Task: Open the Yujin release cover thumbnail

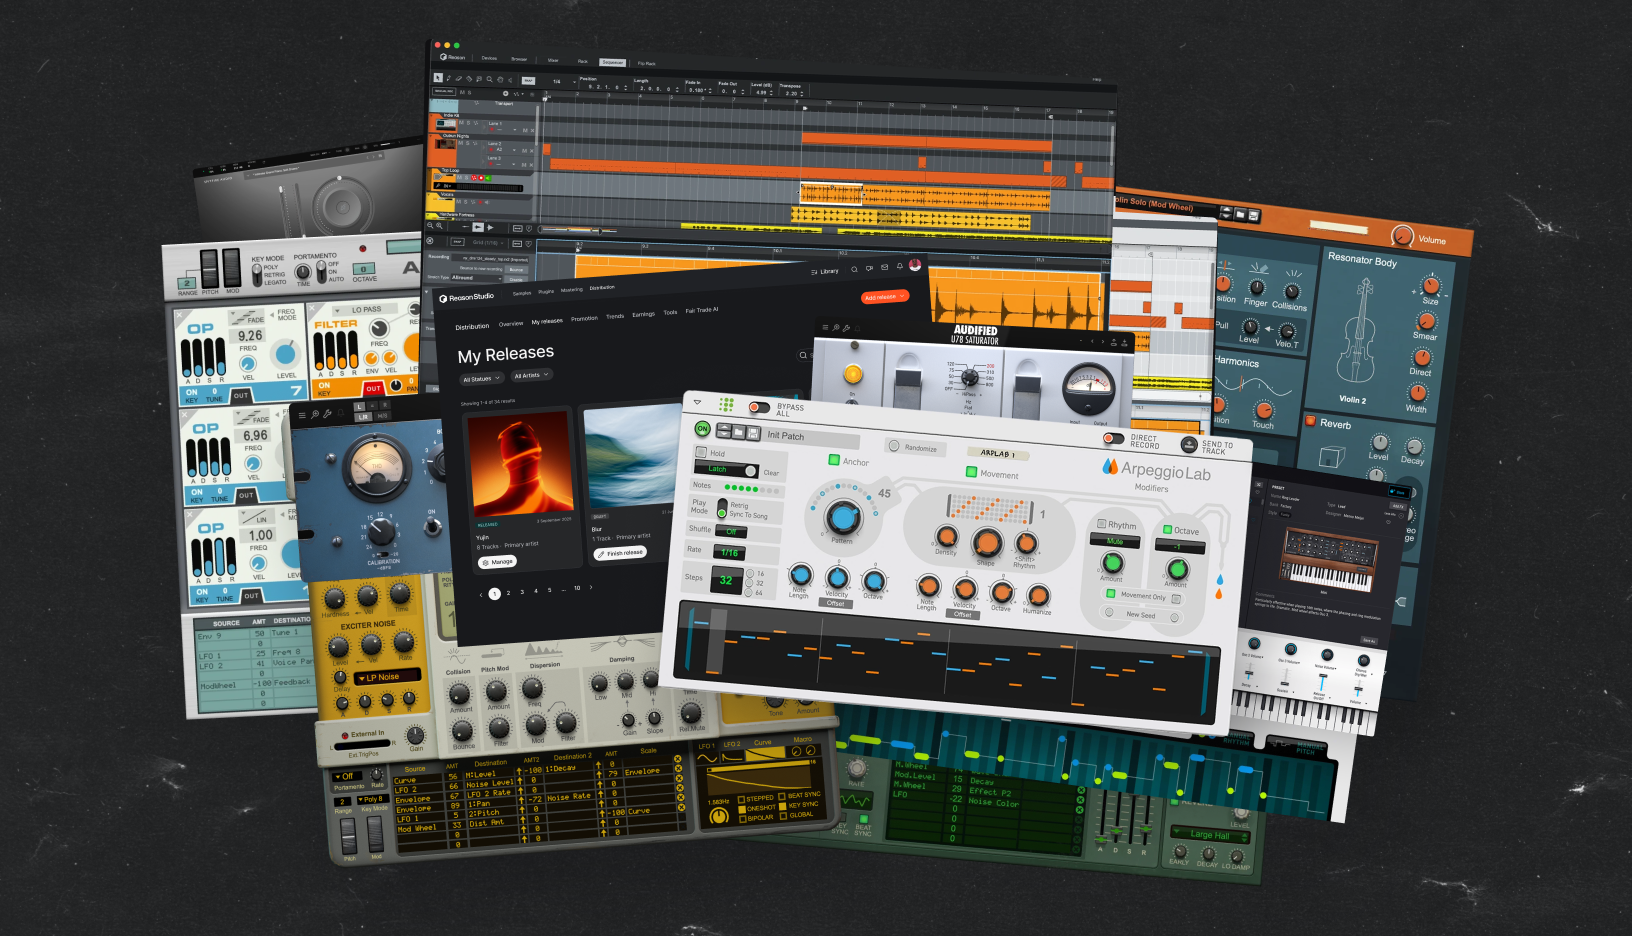Action: tap(520, 462)
